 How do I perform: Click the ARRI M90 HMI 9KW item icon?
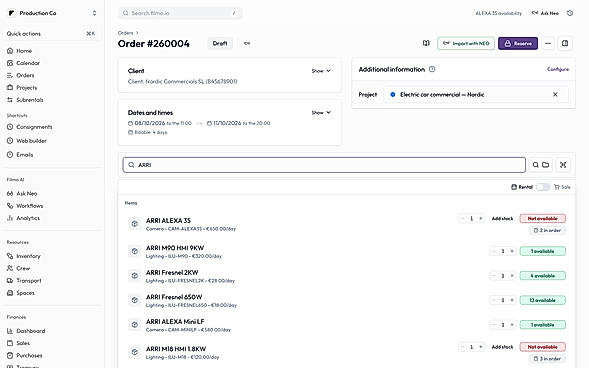tap(134, 251)
